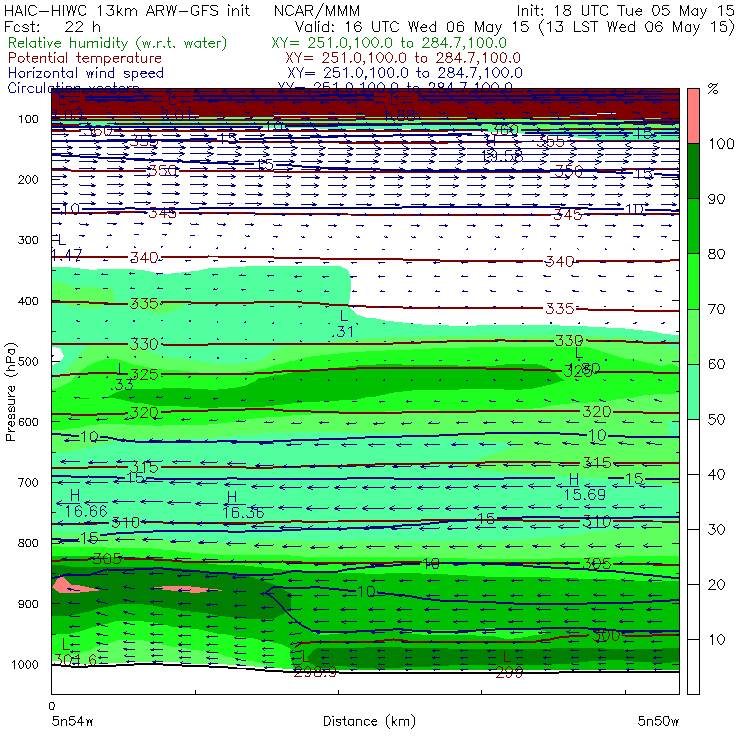Click the '%' unit above the colorbar
The width and height of the screenshot is (740, 740).
(713, 89)
